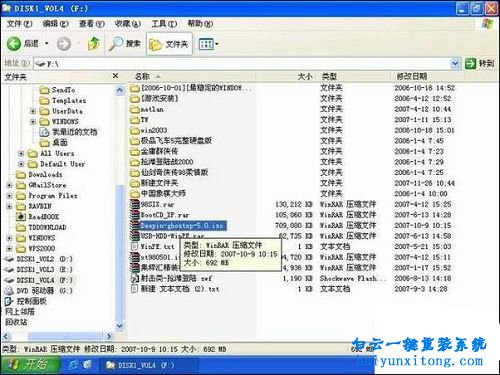Screen dimensions: 500x375
Task: Open the View menu
Action: click(92, 24)
